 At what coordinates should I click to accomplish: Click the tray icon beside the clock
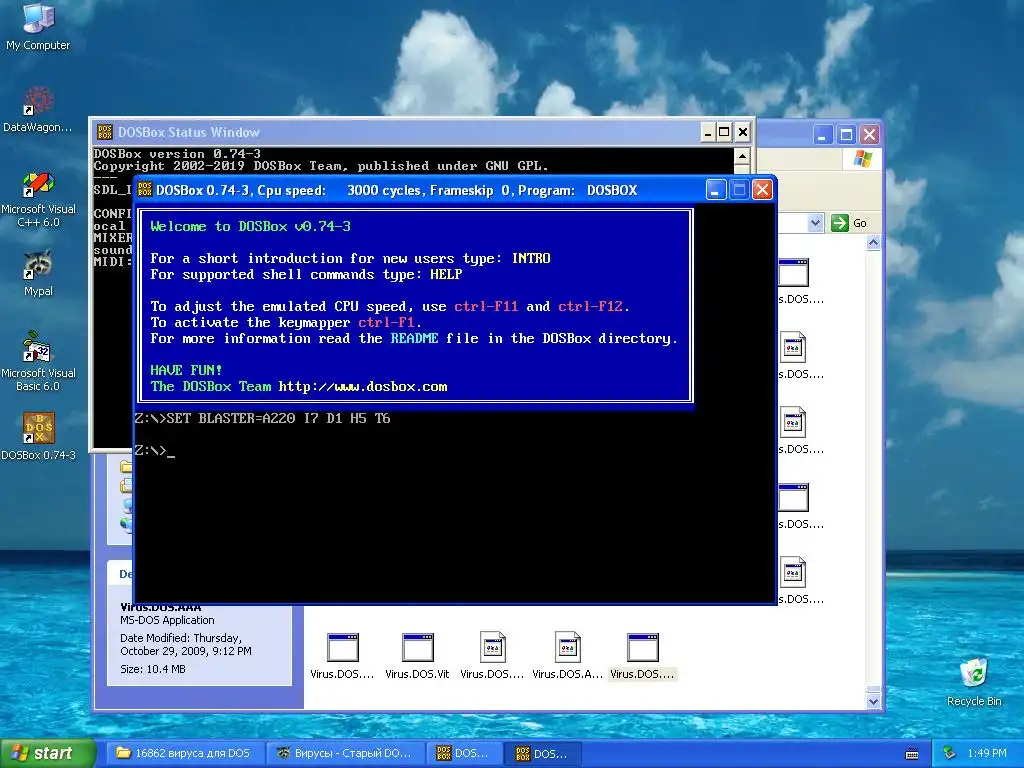click(x=950, y=753)
